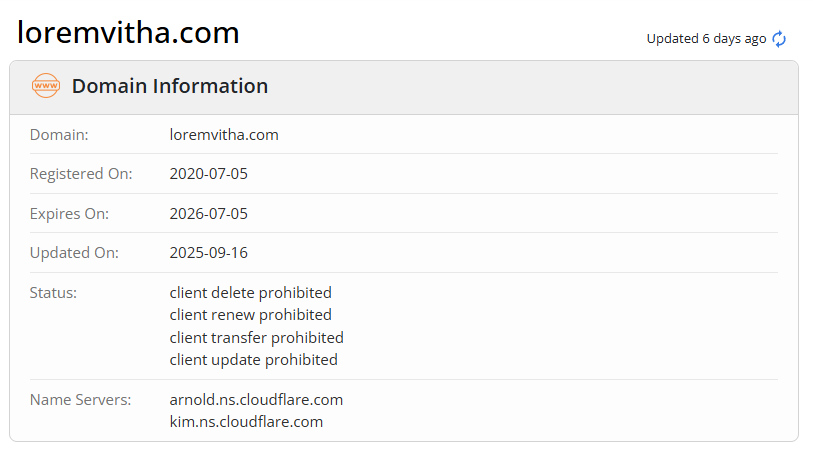The height and width of the screenshot is (453, 813).
Task: Click the Domain Information header
Action: point(170,86)
